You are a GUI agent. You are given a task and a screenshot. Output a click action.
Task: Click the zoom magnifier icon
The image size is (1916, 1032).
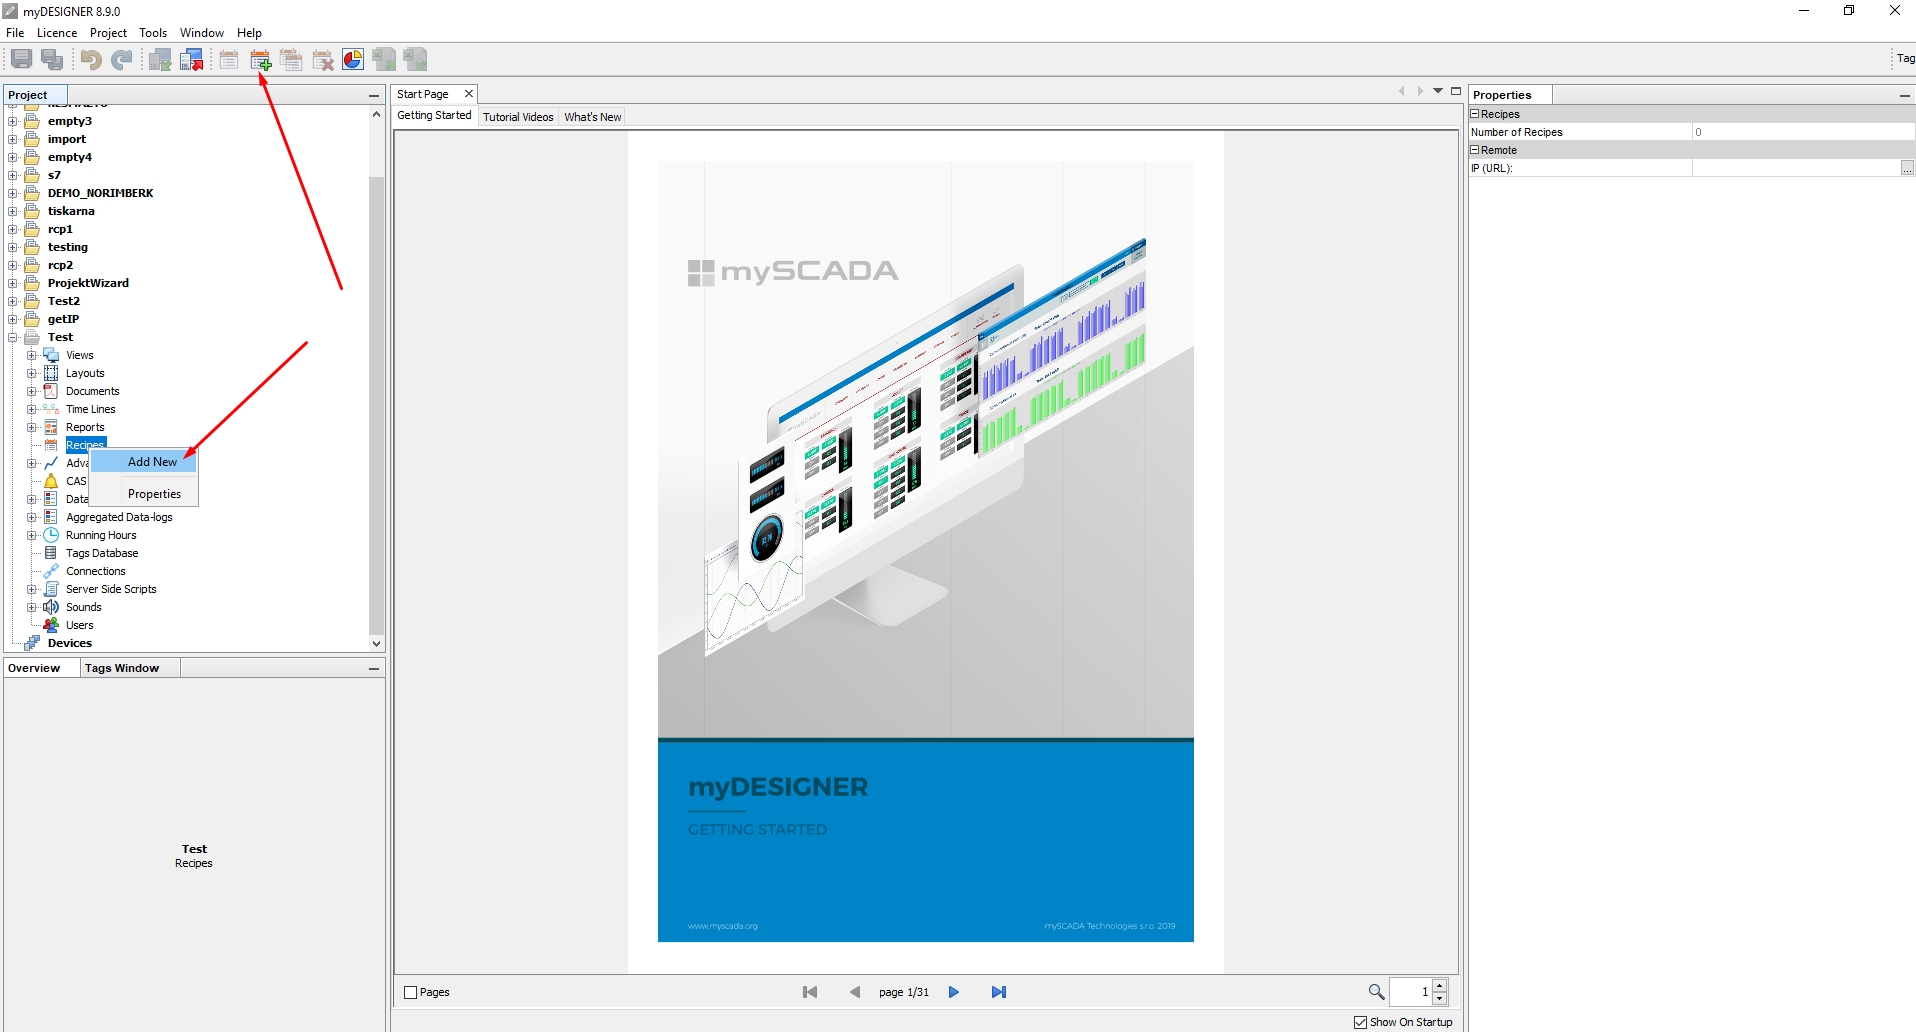[1377, 992]
